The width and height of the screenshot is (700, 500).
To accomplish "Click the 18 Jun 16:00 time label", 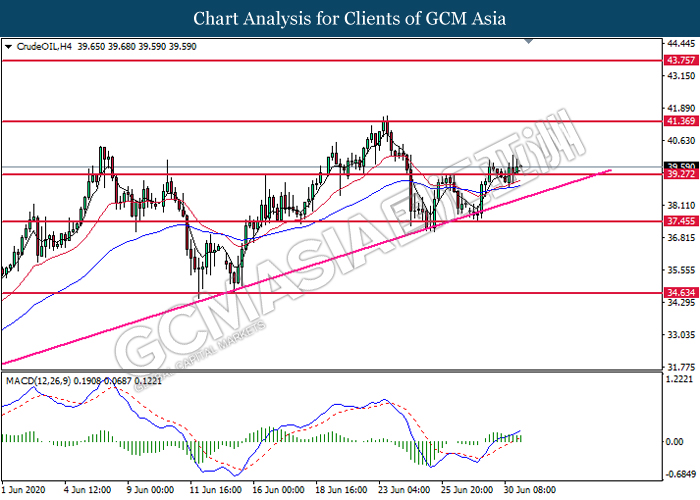I will tap(342, 490).
